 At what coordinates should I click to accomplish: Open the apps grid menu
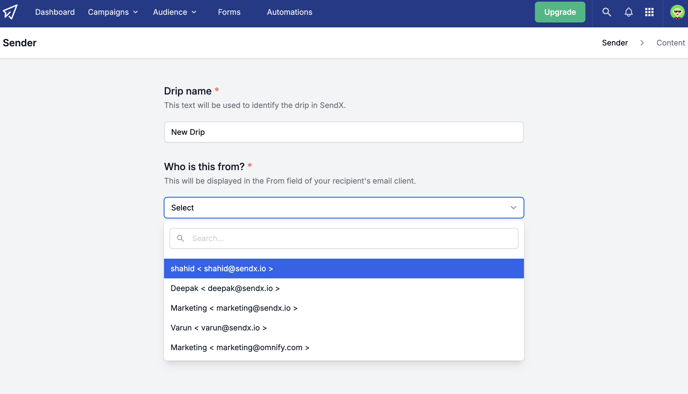[649, 12]
